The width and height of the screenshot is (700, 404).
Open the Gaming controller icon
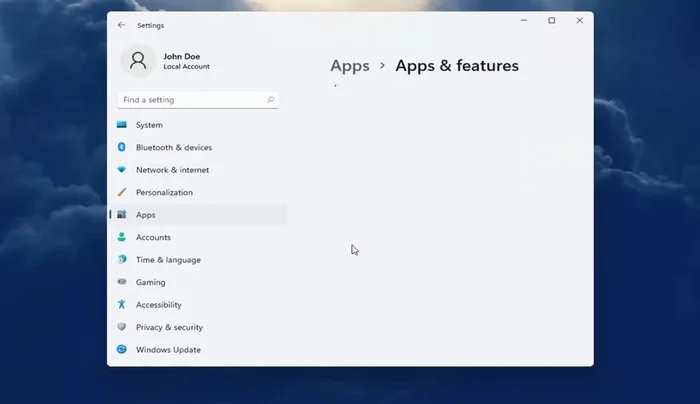[x=122, y=282]
